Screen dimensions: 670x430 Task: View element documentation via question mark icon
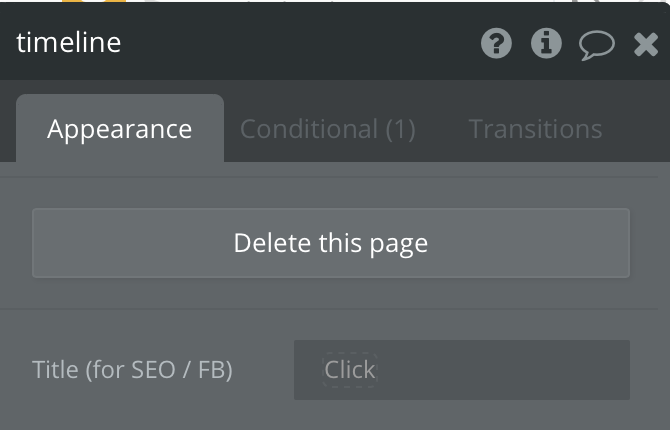(496, 44)
